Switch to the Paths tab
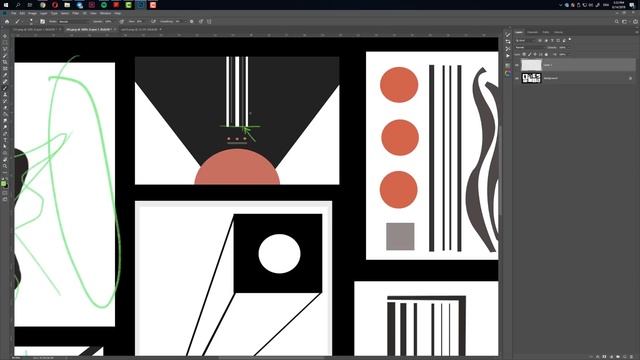 [x=546, y=32]
